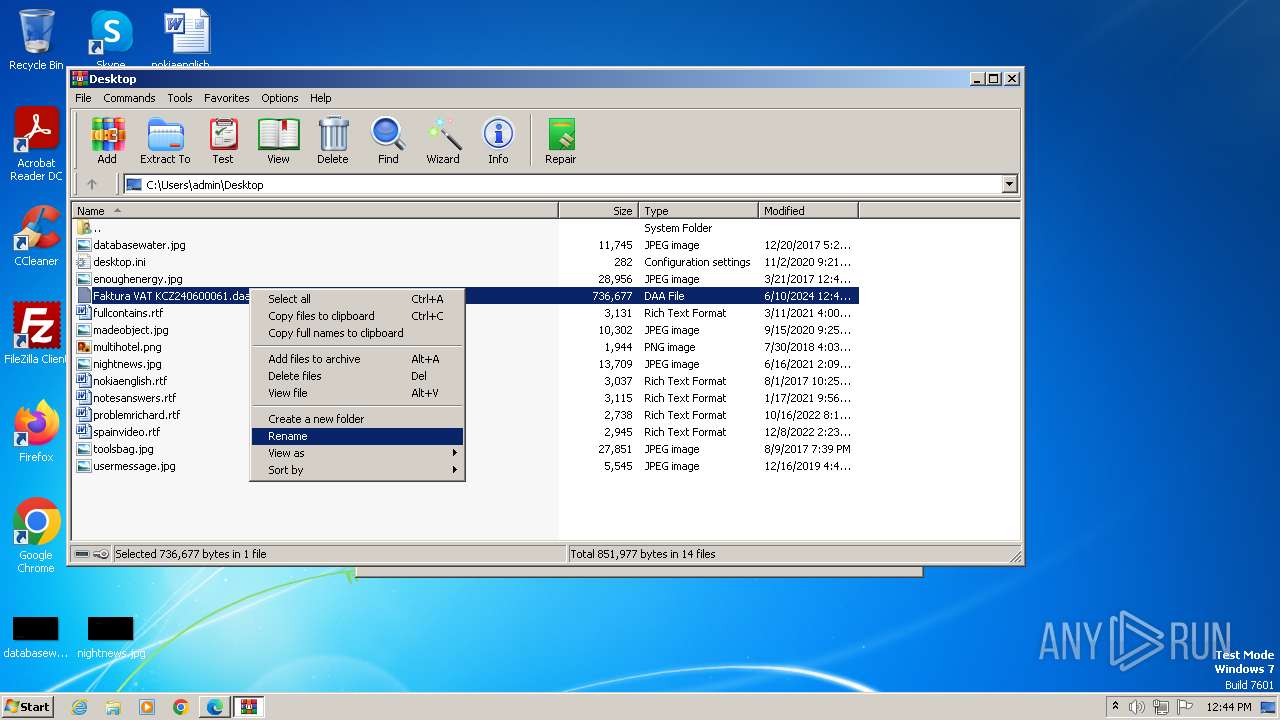Screen dimensions: 1280x720
Task: Click the View toolbar icon
Action: pos(278,140)
